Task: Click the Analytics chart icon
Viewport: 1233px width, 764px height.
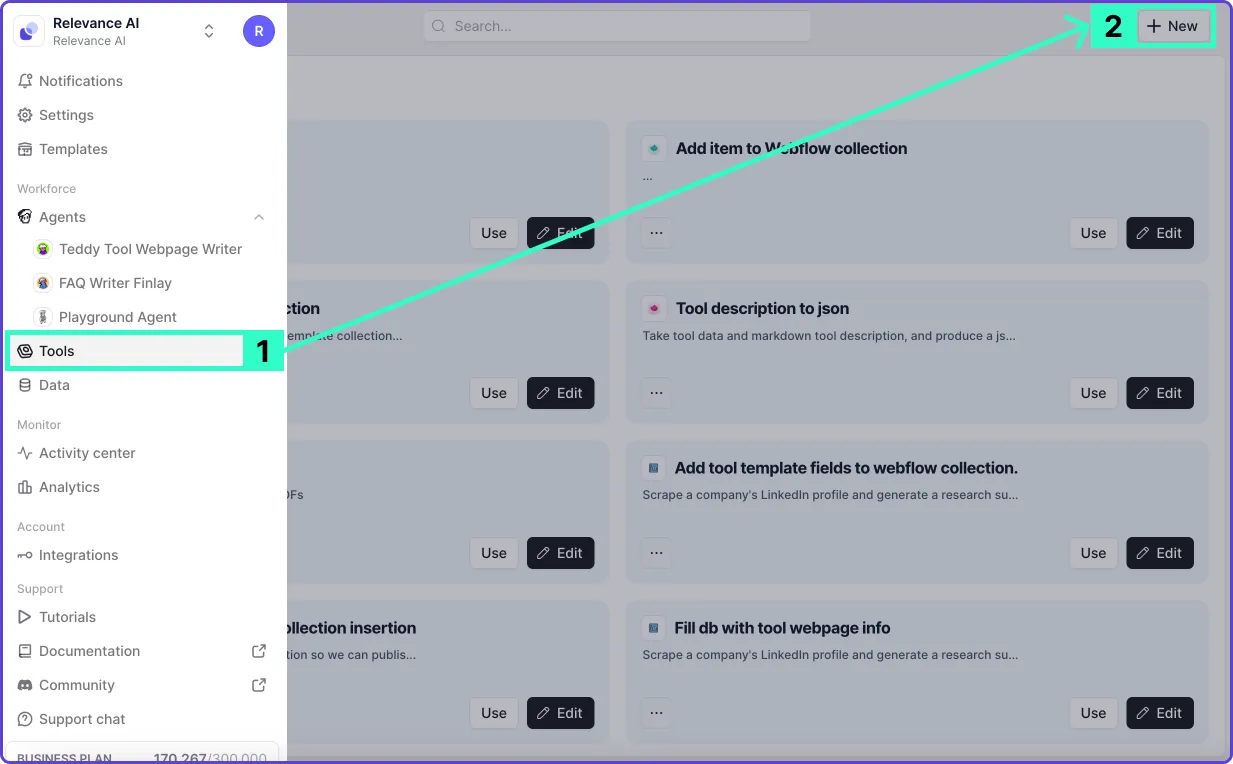Action: [x=26, y=487]
